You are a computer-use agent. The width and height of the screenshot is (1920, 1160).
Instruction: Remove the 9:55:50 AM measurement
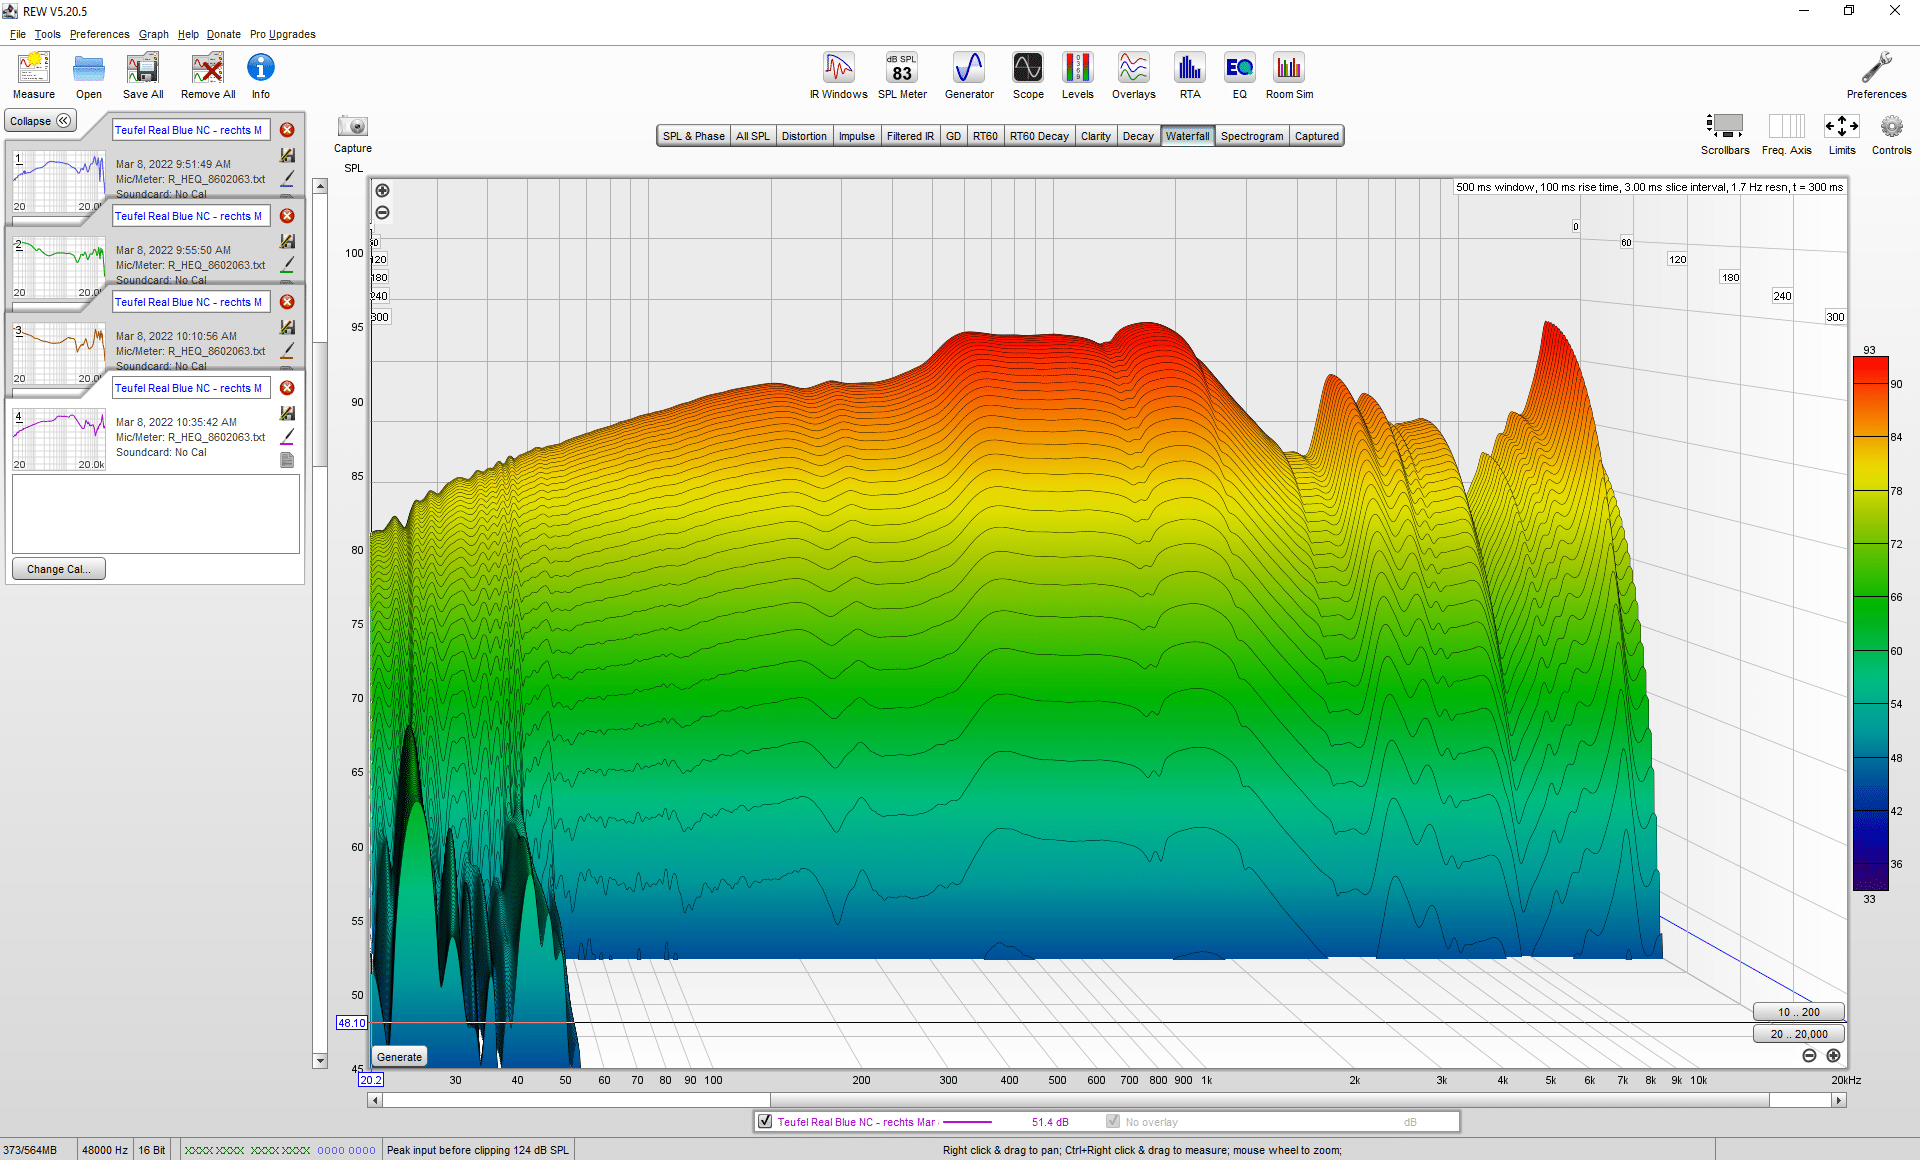pos(287,216)
